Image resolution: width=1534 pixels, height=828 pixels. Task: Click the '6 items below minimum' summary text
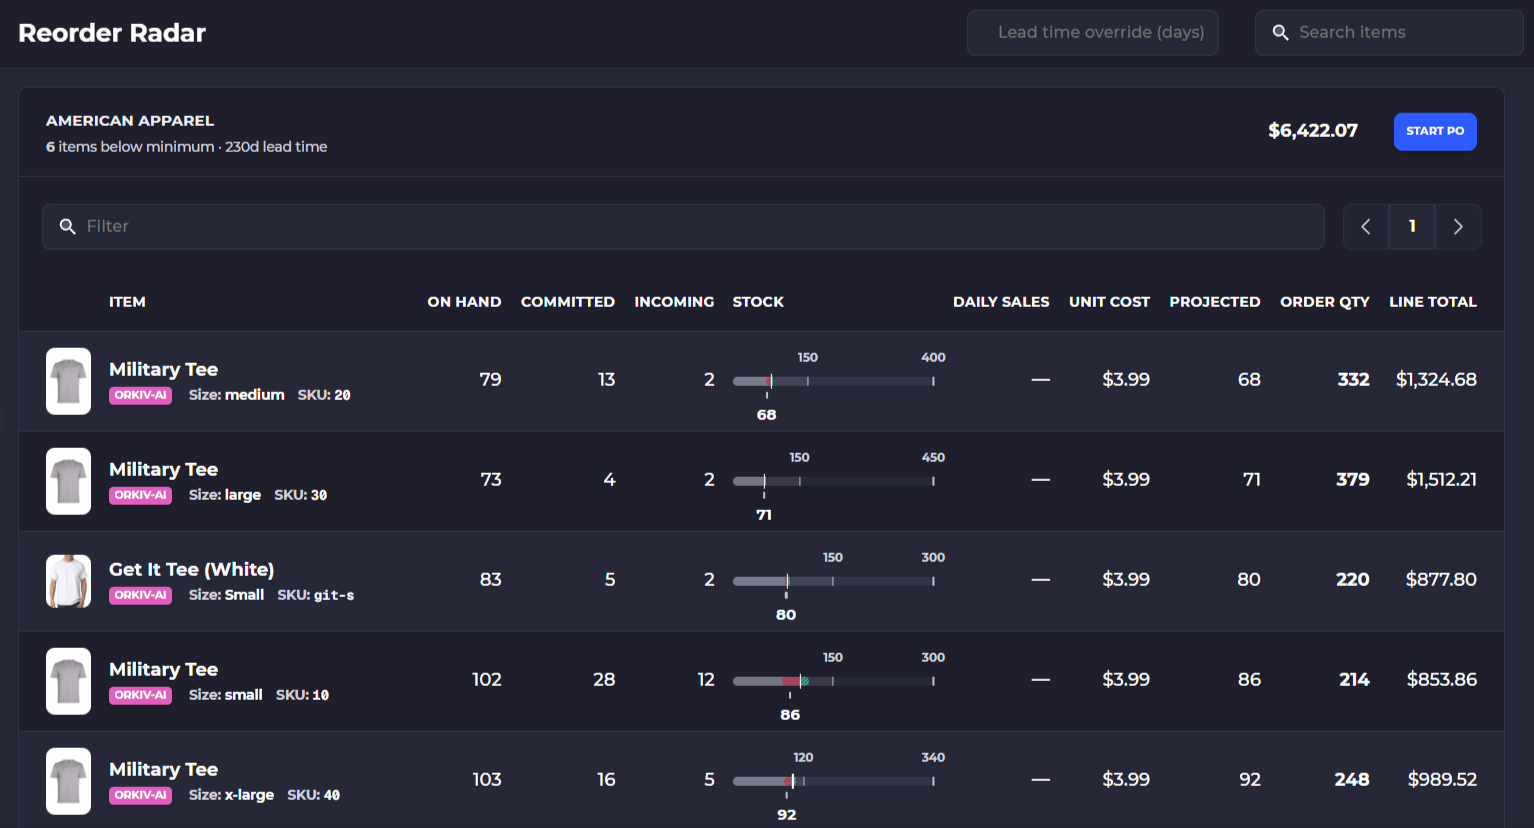pyautogui.click(x=130, y=147)
